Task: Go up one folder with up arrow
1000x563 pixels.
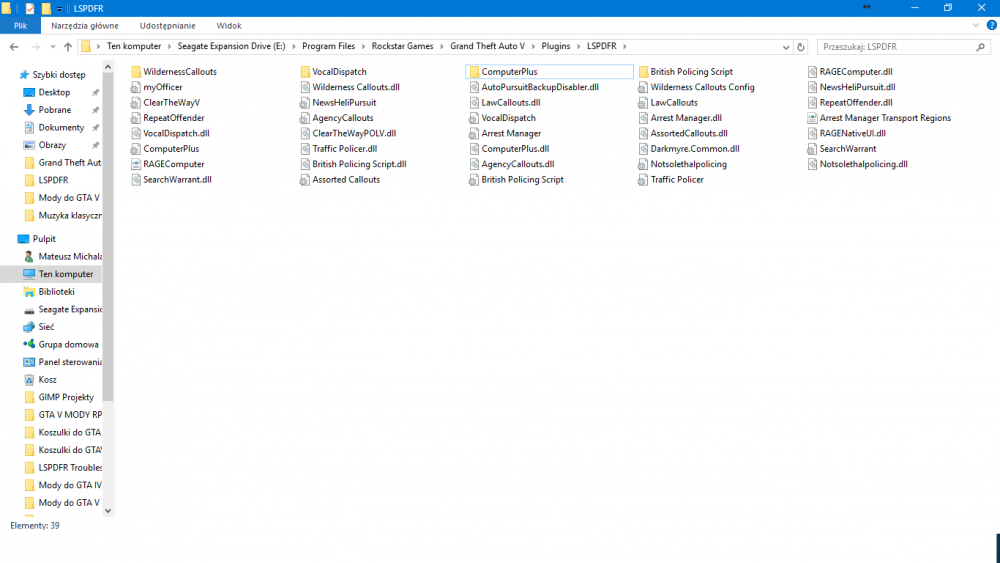Action: point(68,47)
